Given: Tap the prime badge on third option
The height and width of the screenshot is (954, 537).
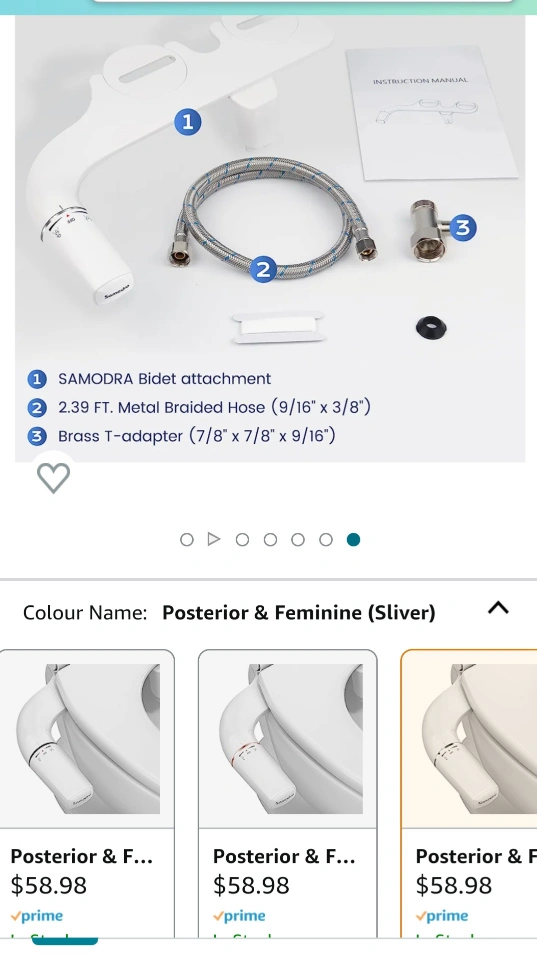Looking at the screenshot, I should pos(442,916).
